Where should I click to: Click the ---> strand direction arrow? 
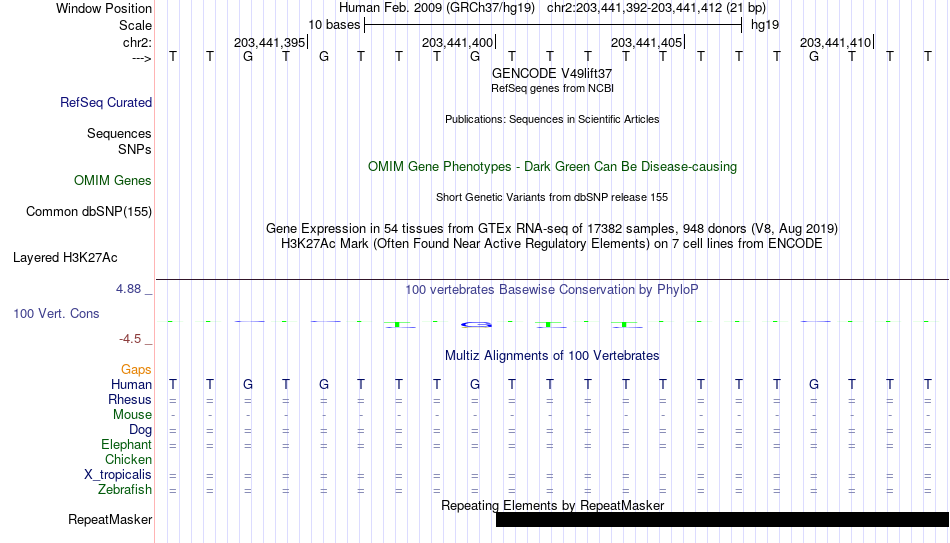pyautogui.click(x=141, y=58)
